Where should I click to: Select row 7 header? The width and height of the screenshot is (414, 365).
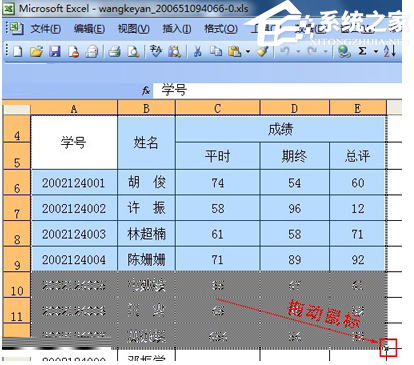[x=17, y=208]
